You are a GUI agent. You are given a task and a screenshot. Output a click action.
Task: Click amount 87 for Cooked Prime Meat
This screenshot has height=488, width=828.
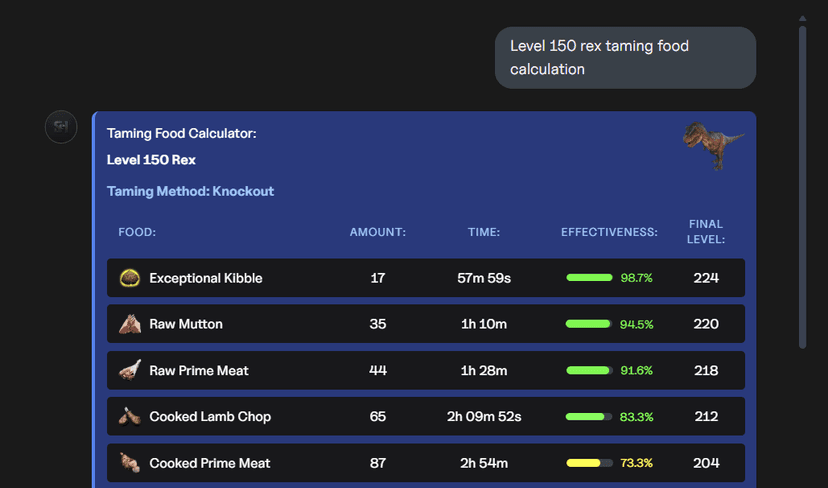(378, 463)
